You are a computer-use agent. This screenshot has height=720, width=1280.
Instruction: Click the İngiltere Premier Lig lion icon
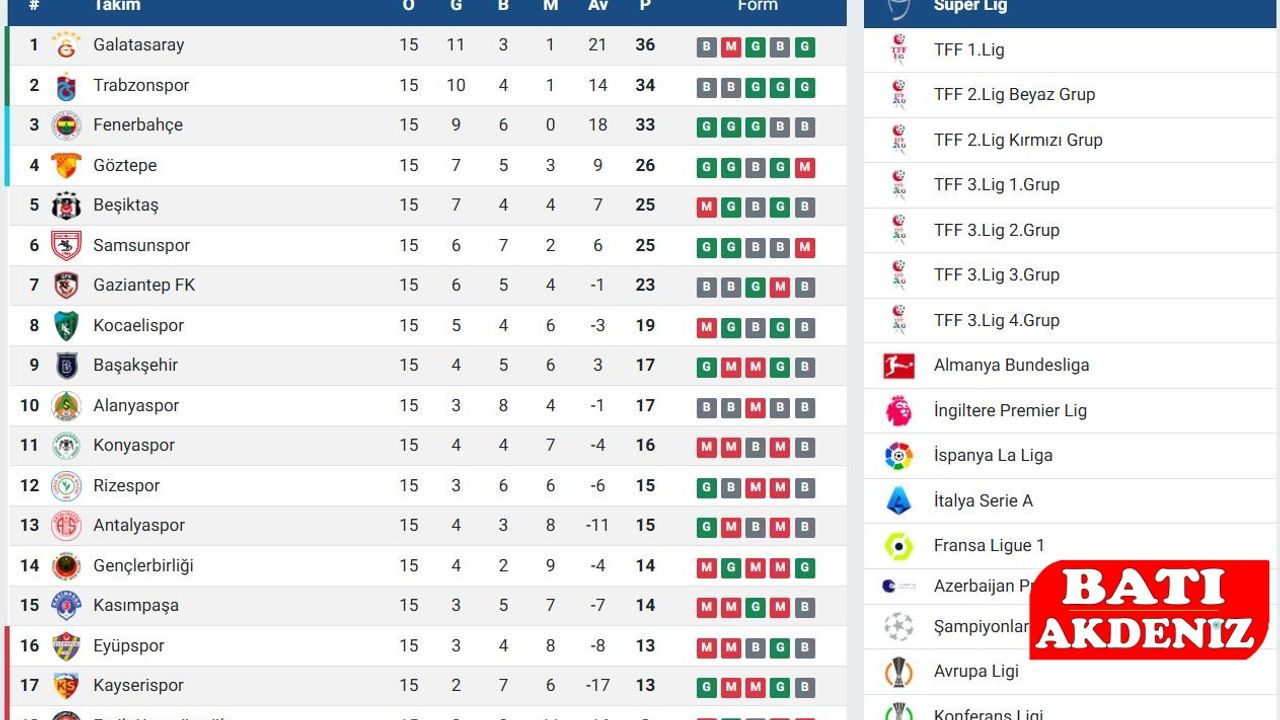(899, 411)
